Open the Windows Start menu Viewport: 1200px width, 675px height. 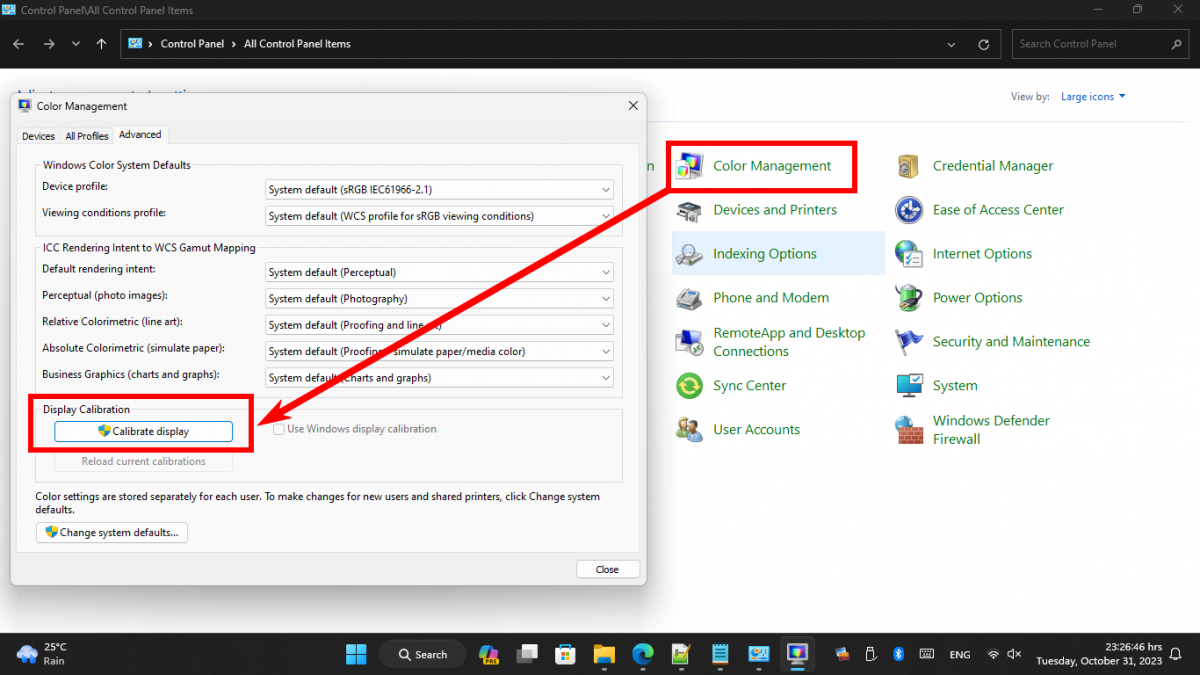click(356, 654)
